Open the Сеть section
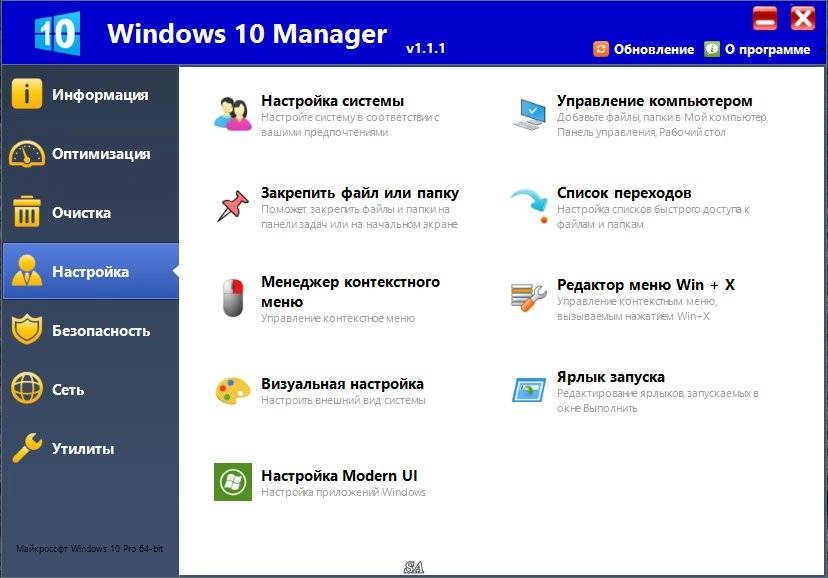Image resolution: width=828 pixels, height=578 pixels. 68,390
